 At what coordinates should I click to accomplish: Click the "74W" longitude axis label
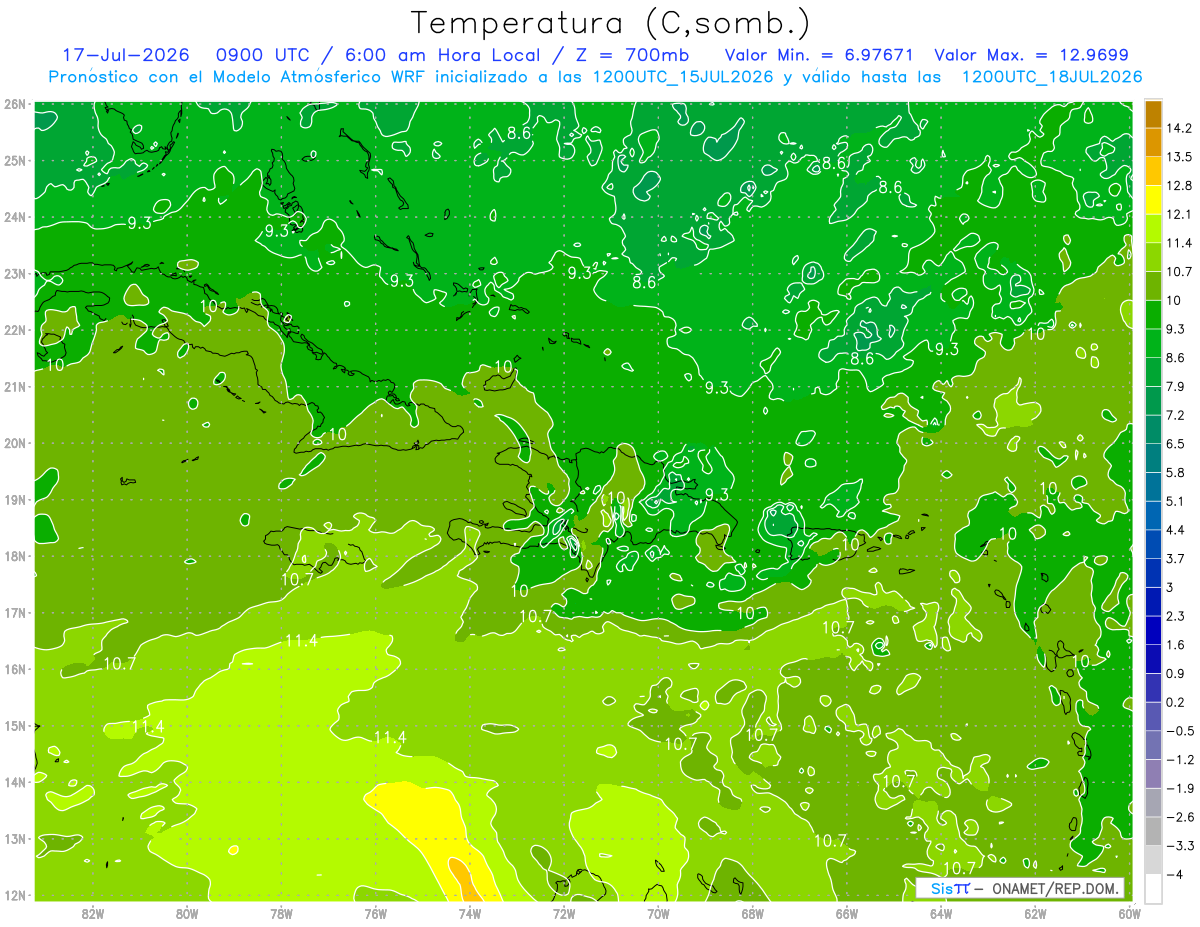tap(470, 913)
